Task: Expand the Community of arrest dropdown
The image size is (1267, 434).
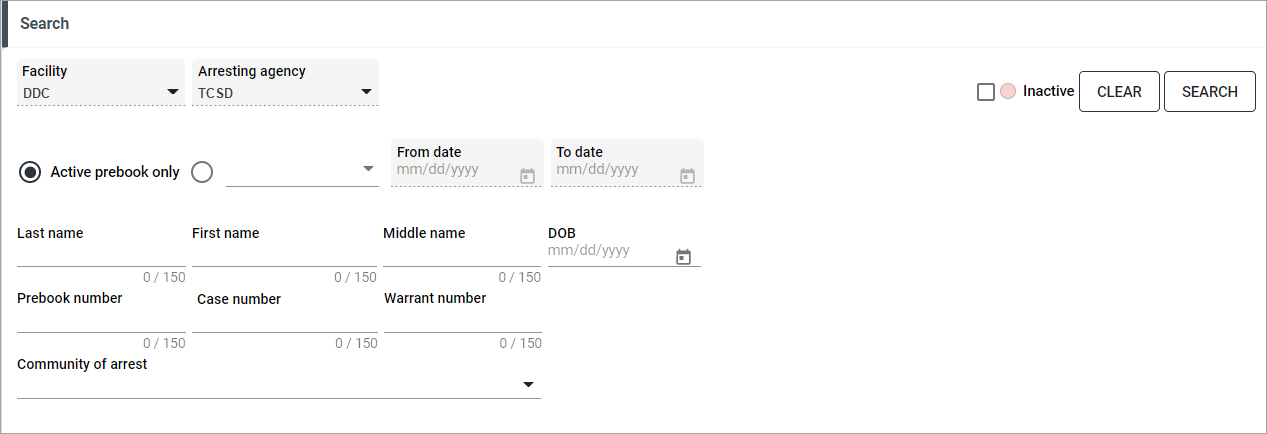Action: pyautogui.click(x=279, y=385)
